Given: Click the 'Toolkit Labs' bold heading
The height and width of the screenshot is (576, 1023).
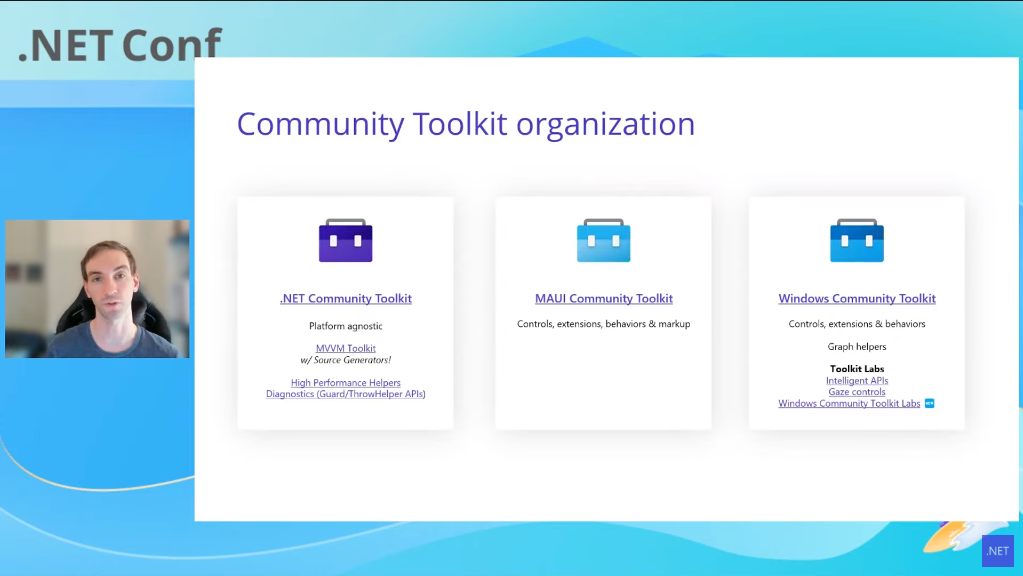Looking at the screenshot, I should pyautogui.click(x=857, y=369).
